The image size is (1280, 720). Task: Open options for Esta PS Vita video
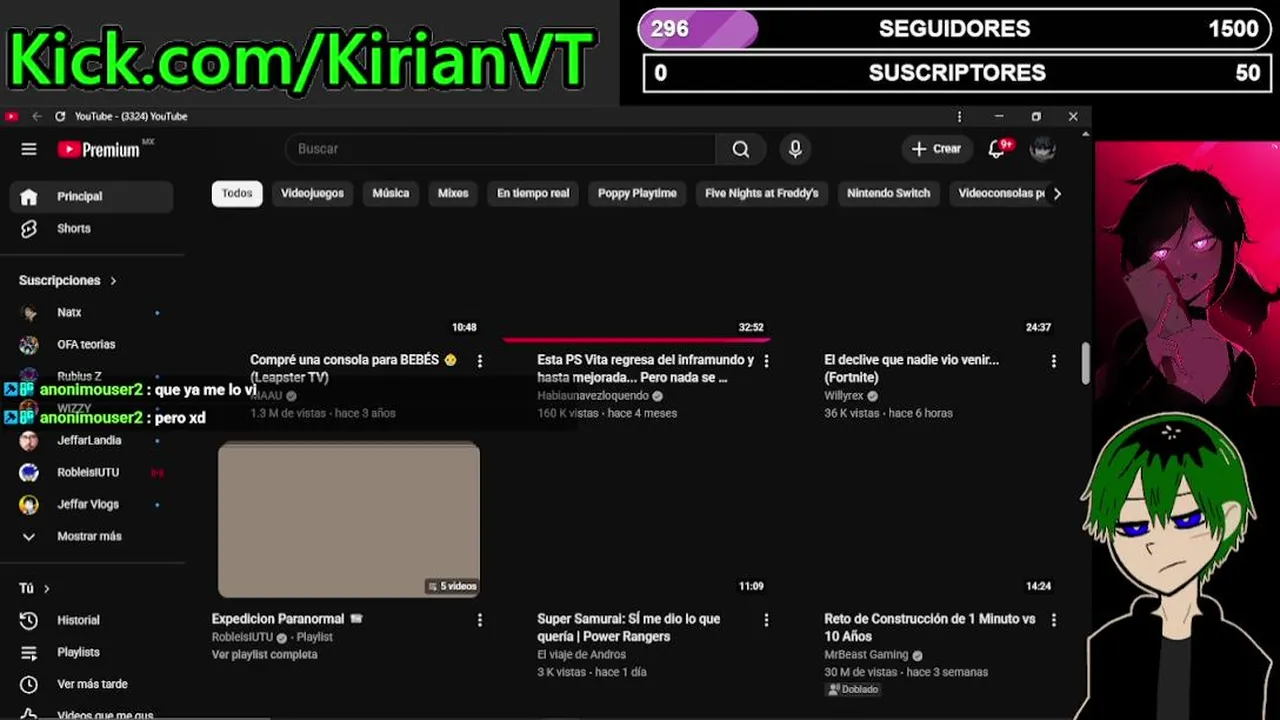pyautogui.click(x=767, y=361)
